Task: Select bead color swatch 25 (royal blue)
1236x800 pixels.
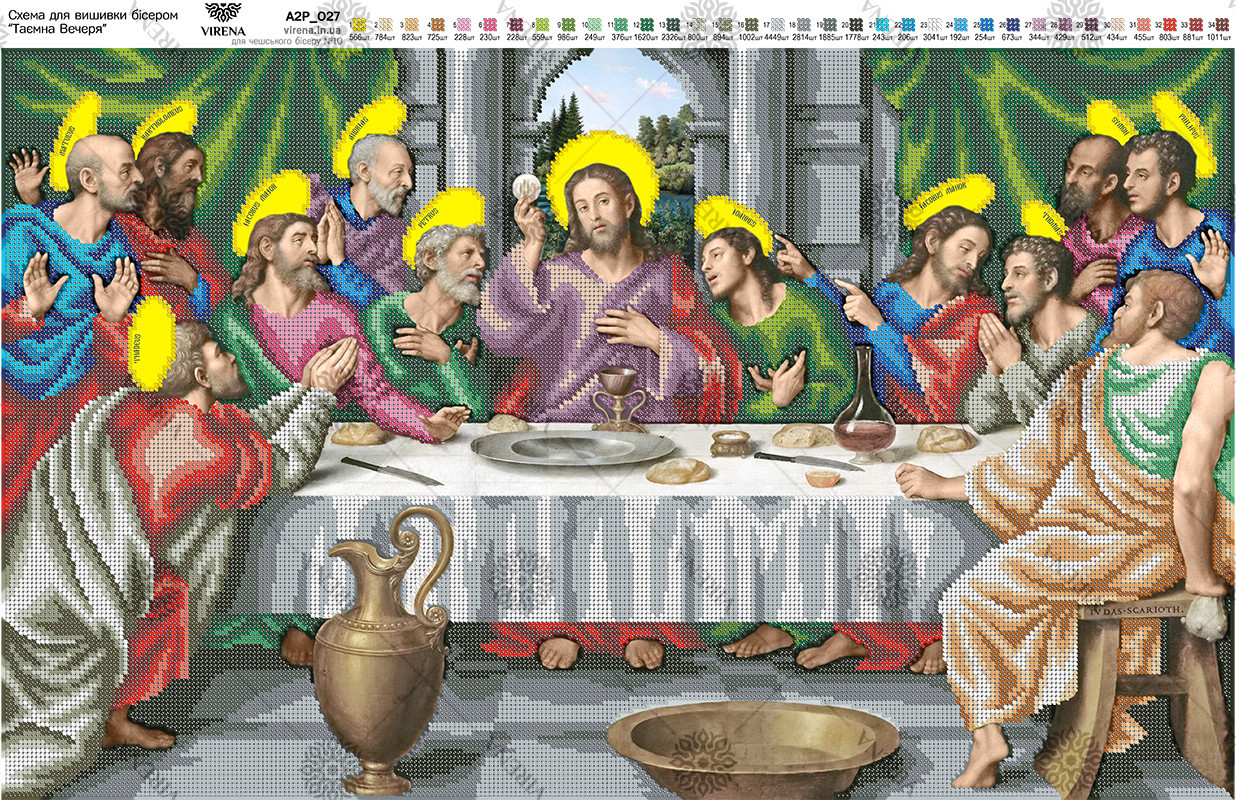Action: (986, 23)
